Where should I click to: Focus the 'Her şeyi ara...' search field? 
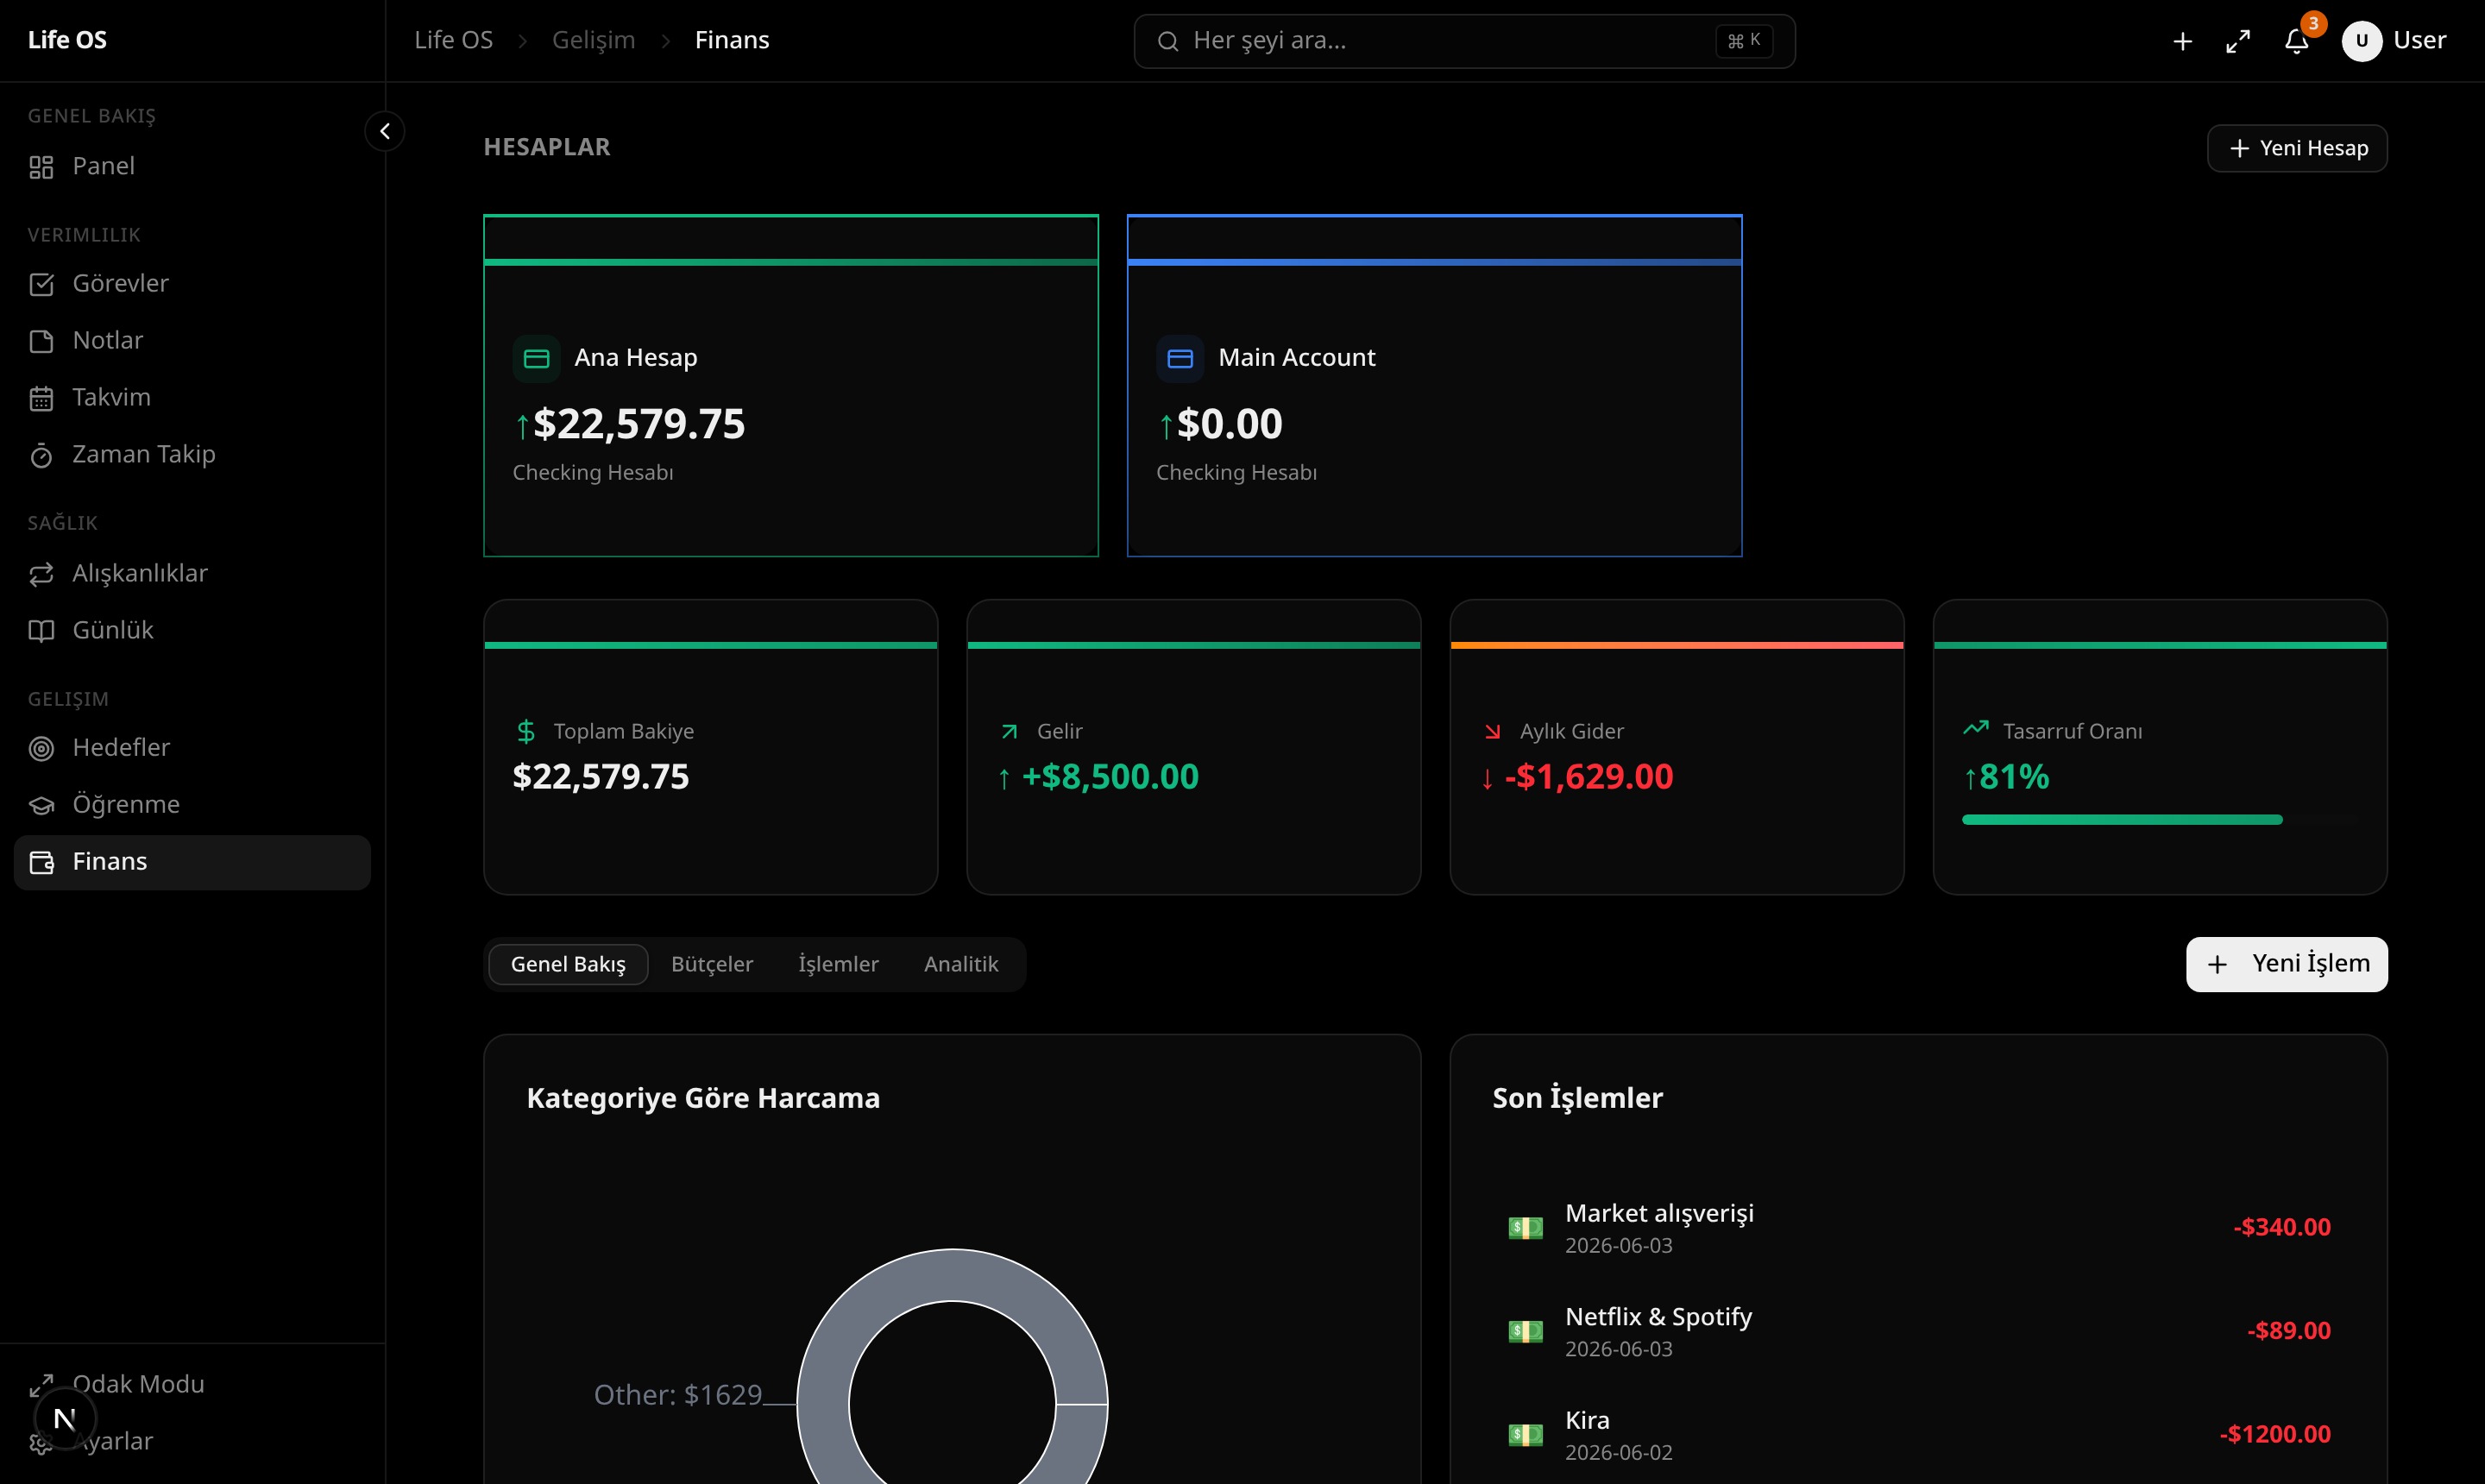tap(1464, 41)
